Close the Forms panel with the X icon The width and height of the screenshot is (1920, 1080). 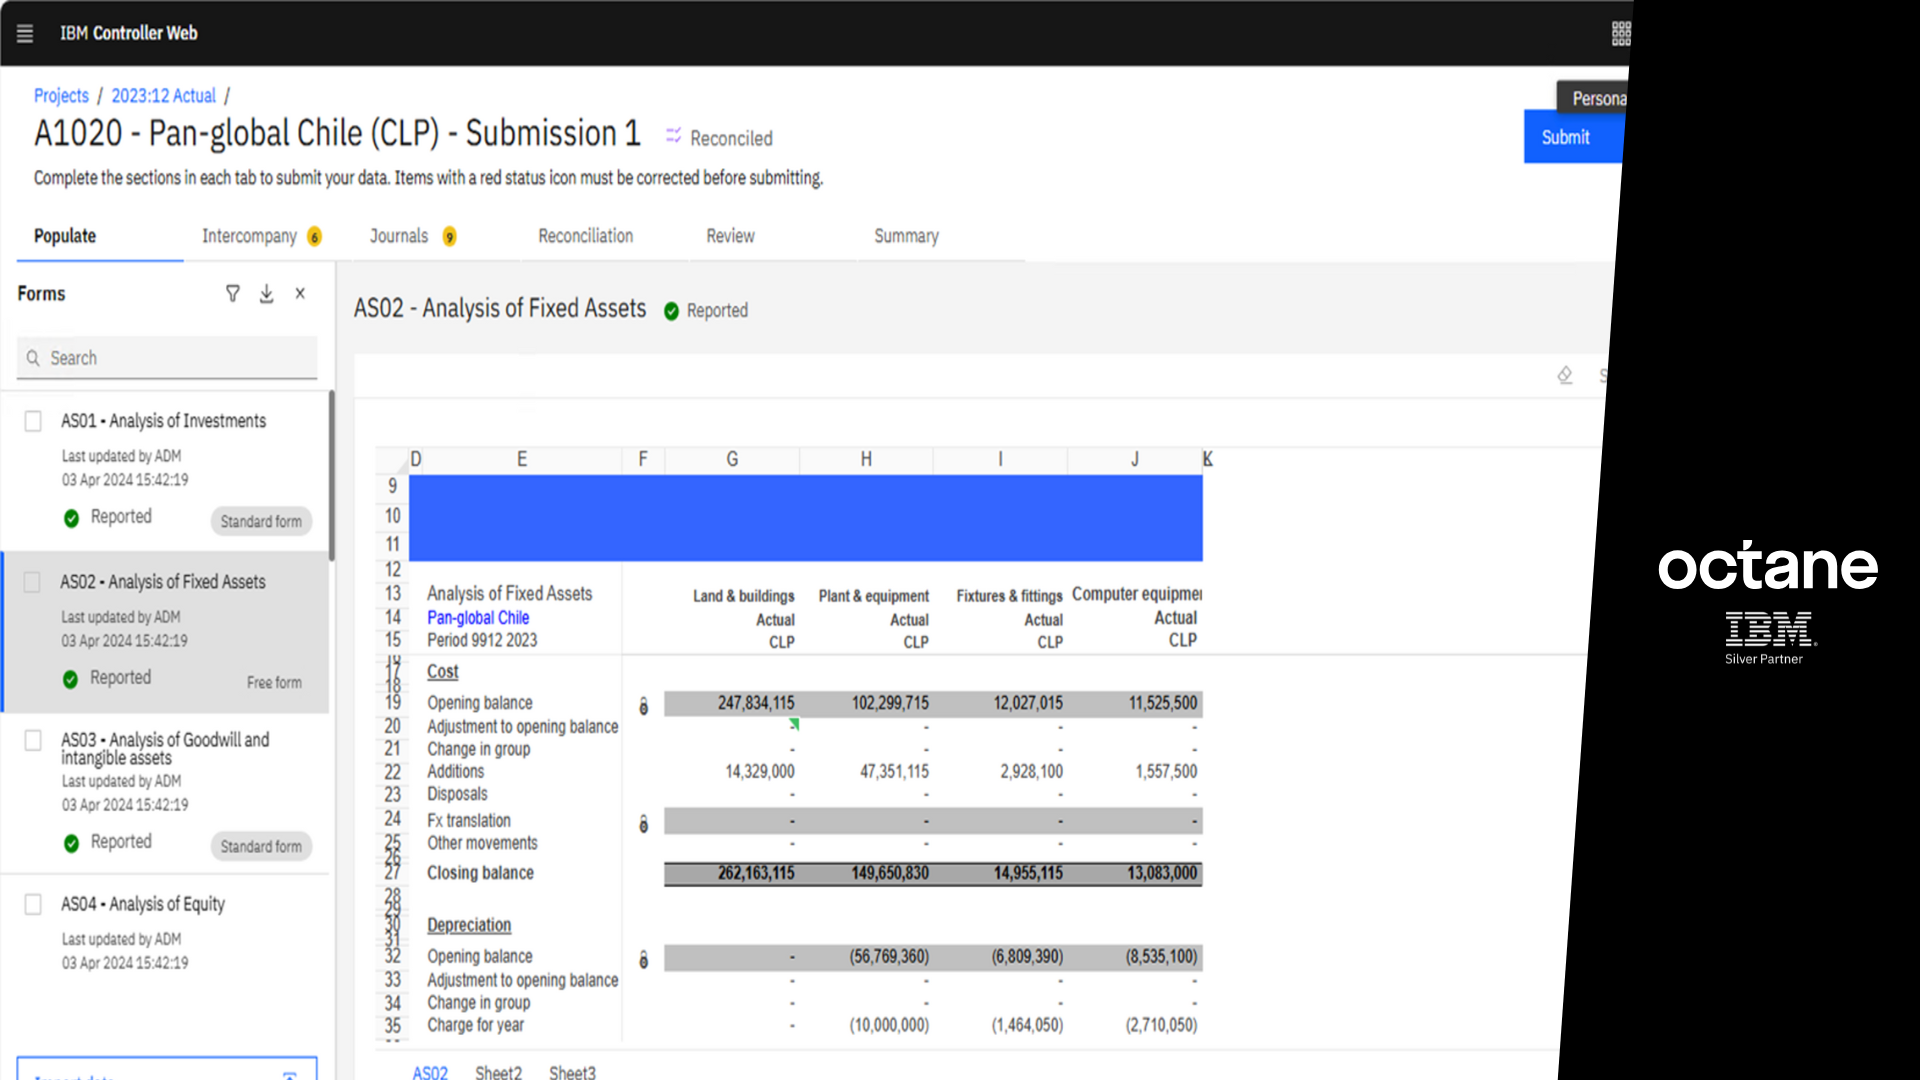[300, 293]
